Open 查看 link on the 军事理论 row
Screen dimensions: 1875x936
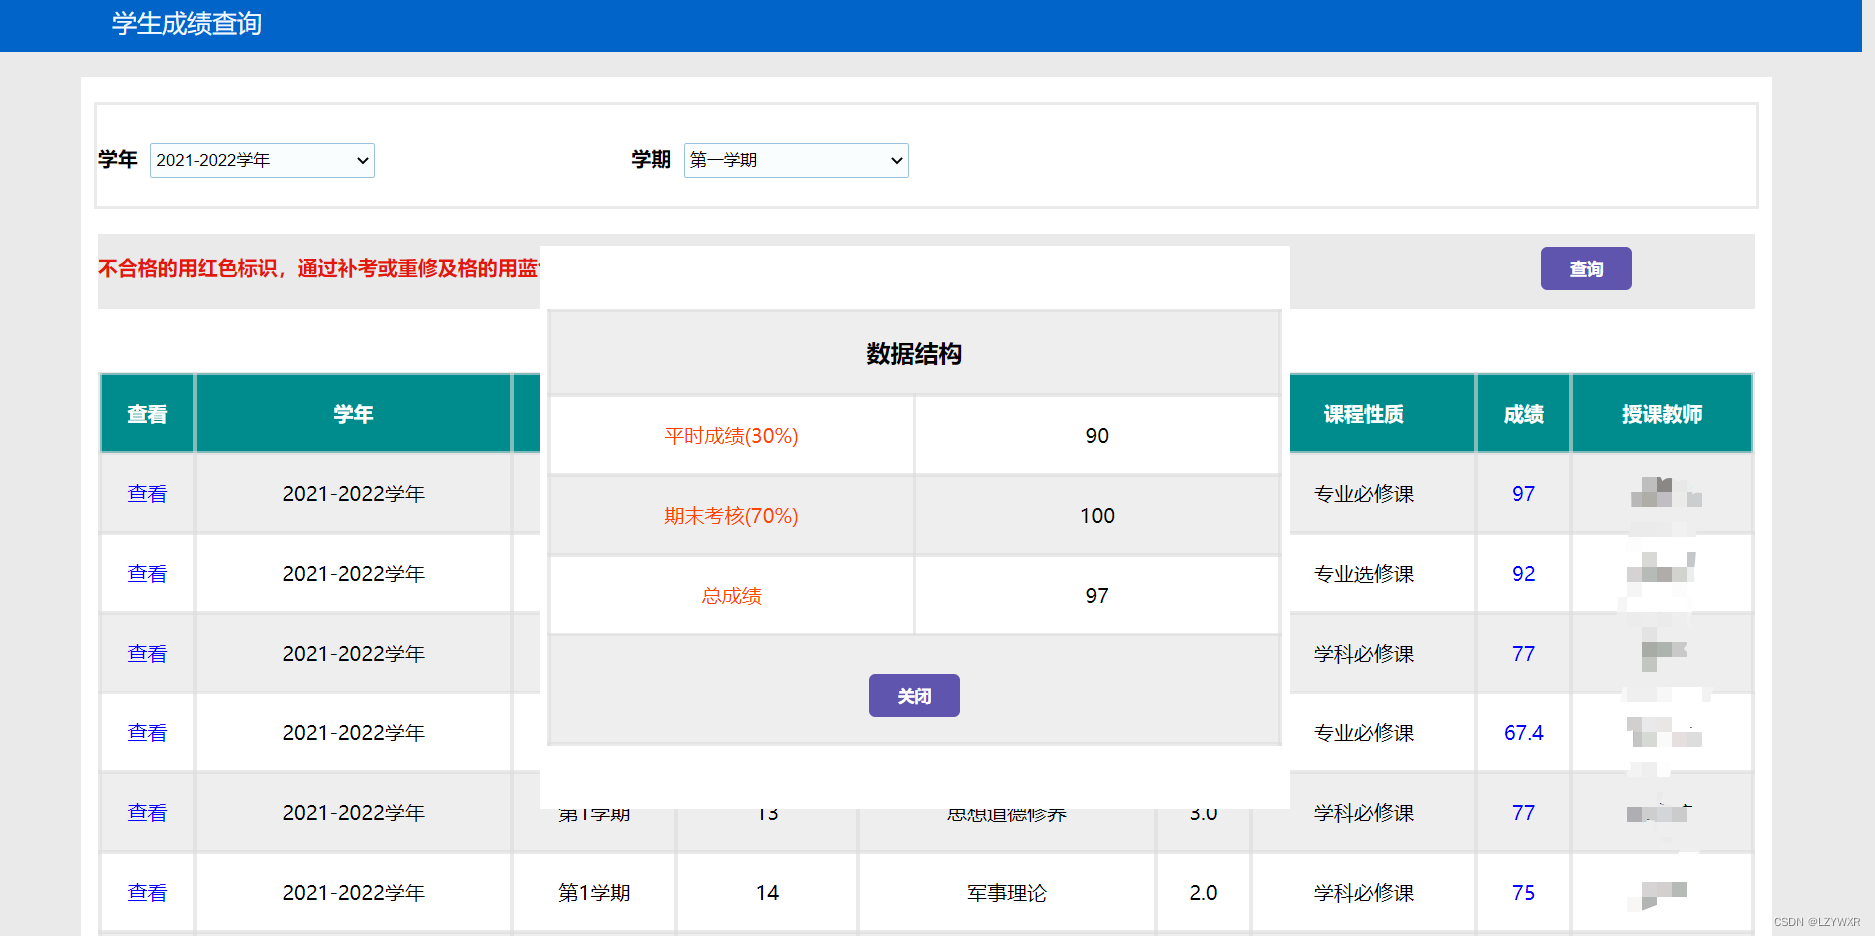coord(146,892)
